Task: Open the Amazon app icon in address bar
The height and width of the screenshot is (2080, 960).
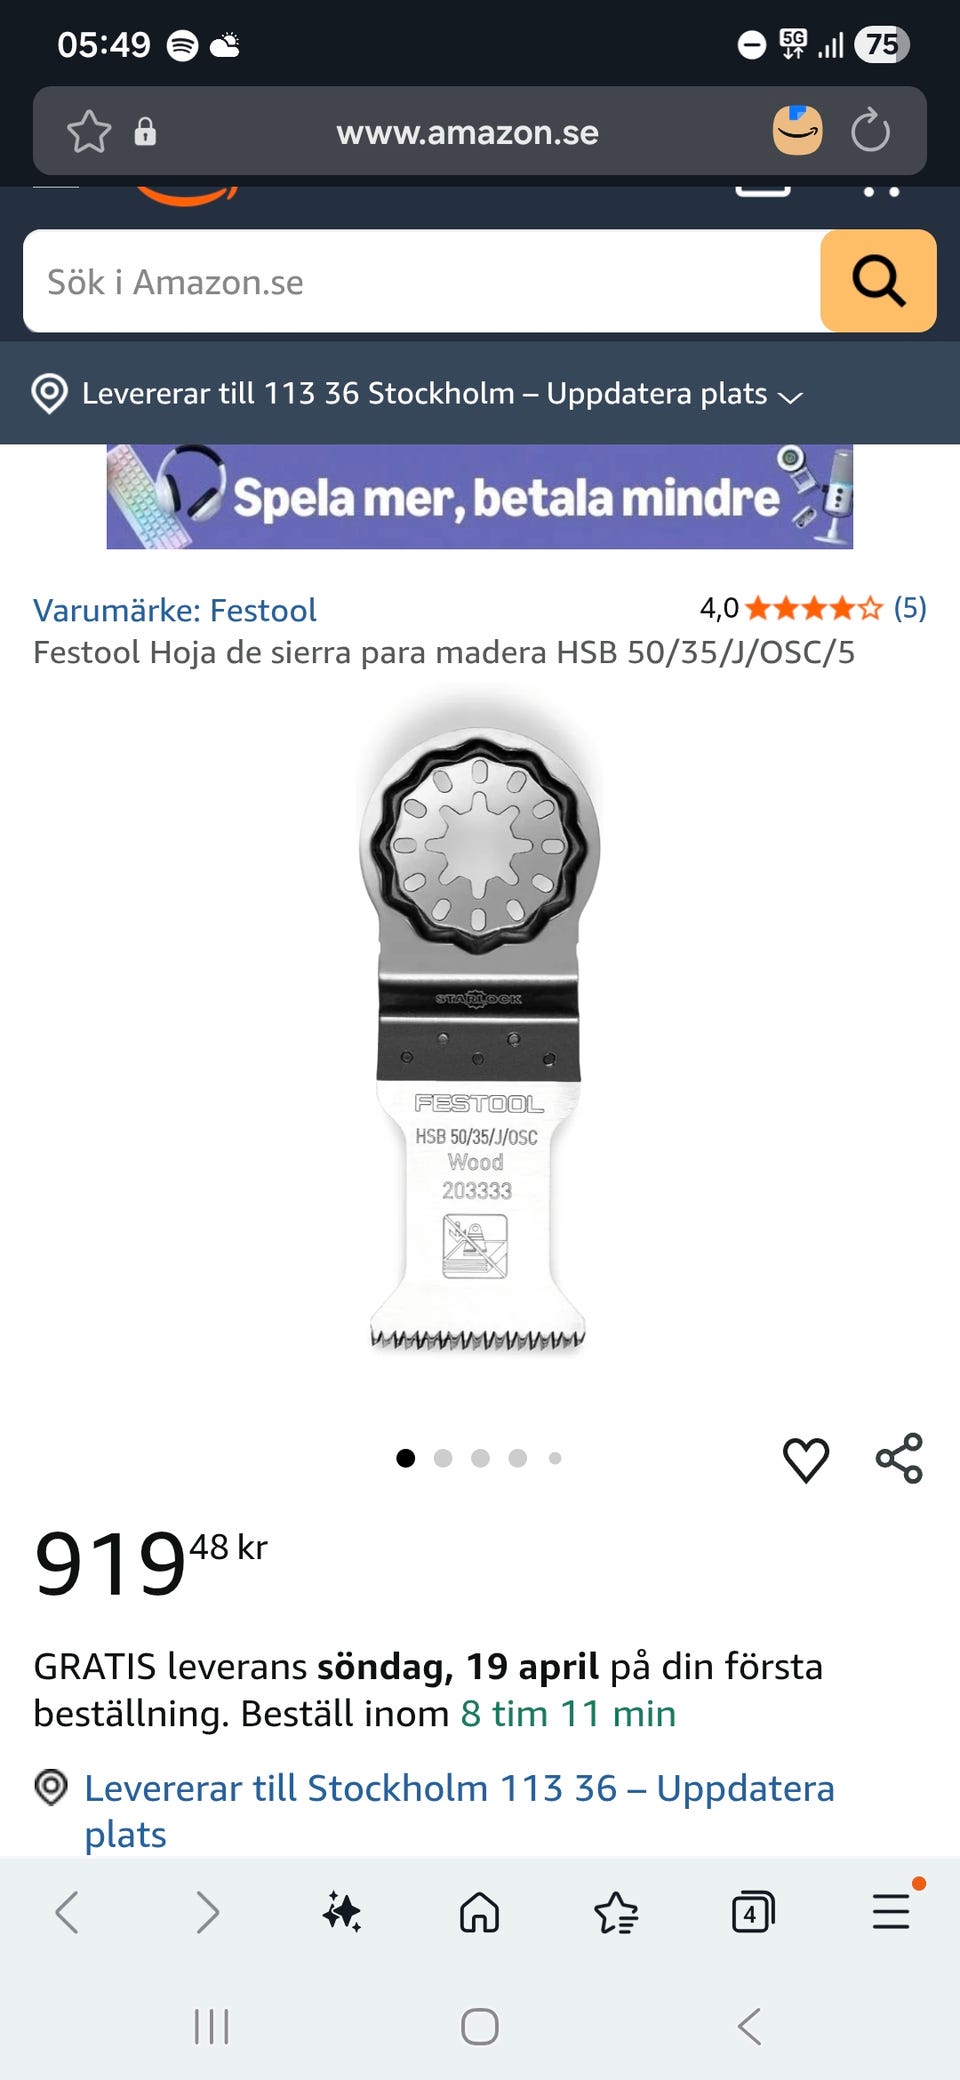Action: [797, 131]
